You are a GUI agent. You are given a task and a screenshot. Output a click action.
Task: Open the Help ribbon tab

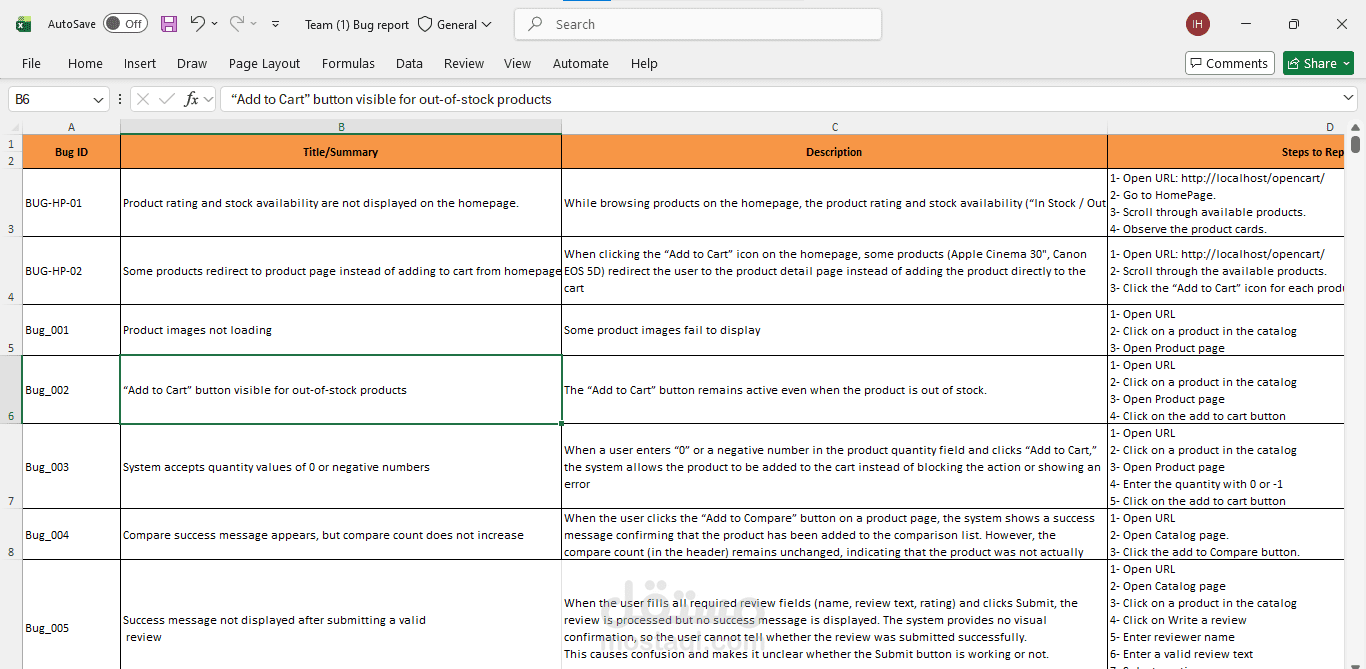644,63
